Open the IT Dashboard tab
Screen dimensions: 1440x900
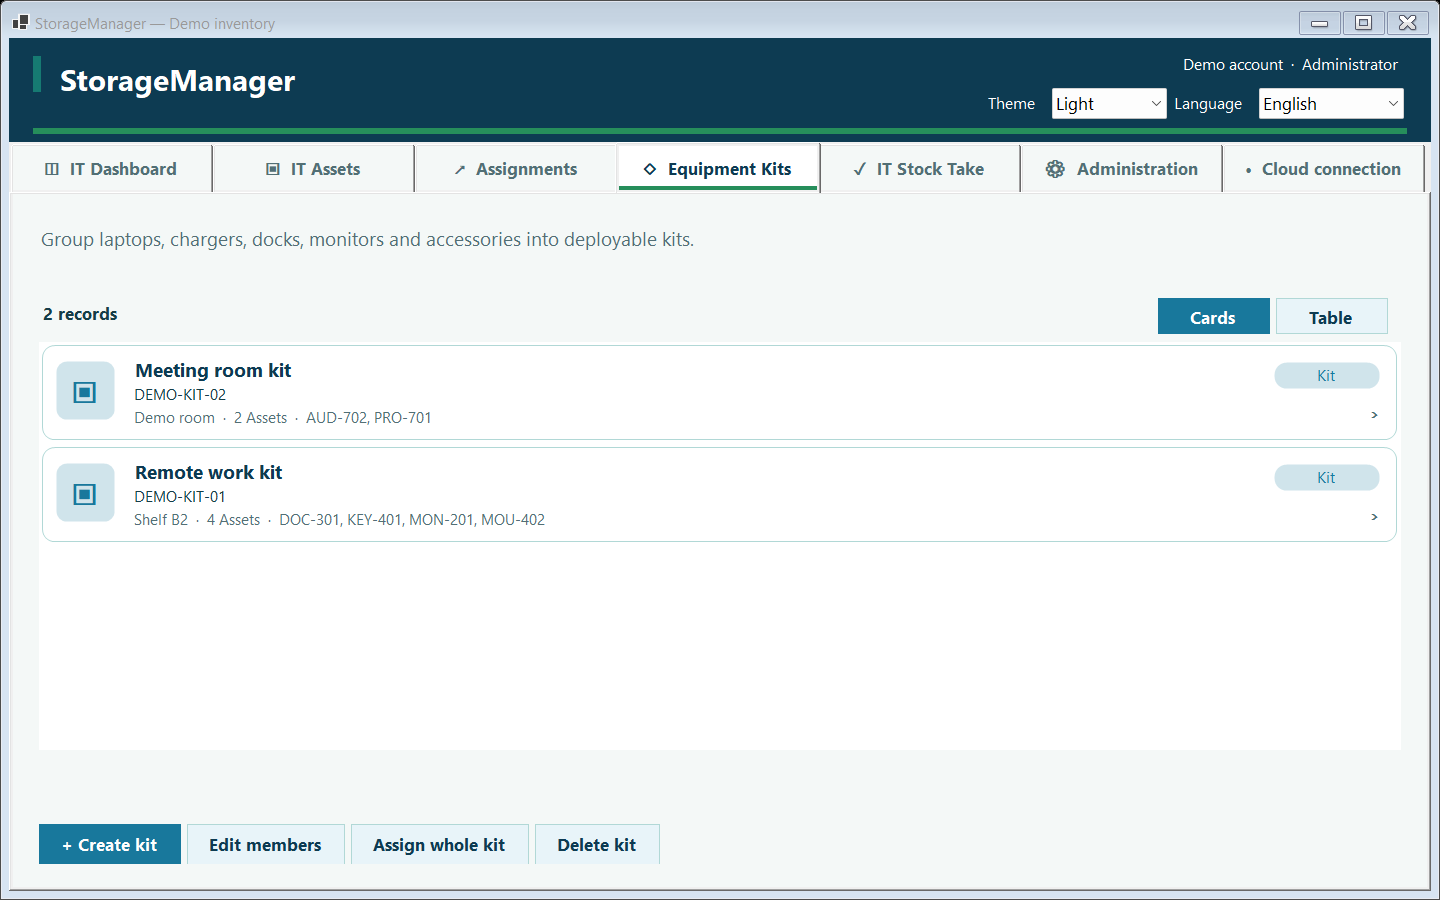click(112, 169)
